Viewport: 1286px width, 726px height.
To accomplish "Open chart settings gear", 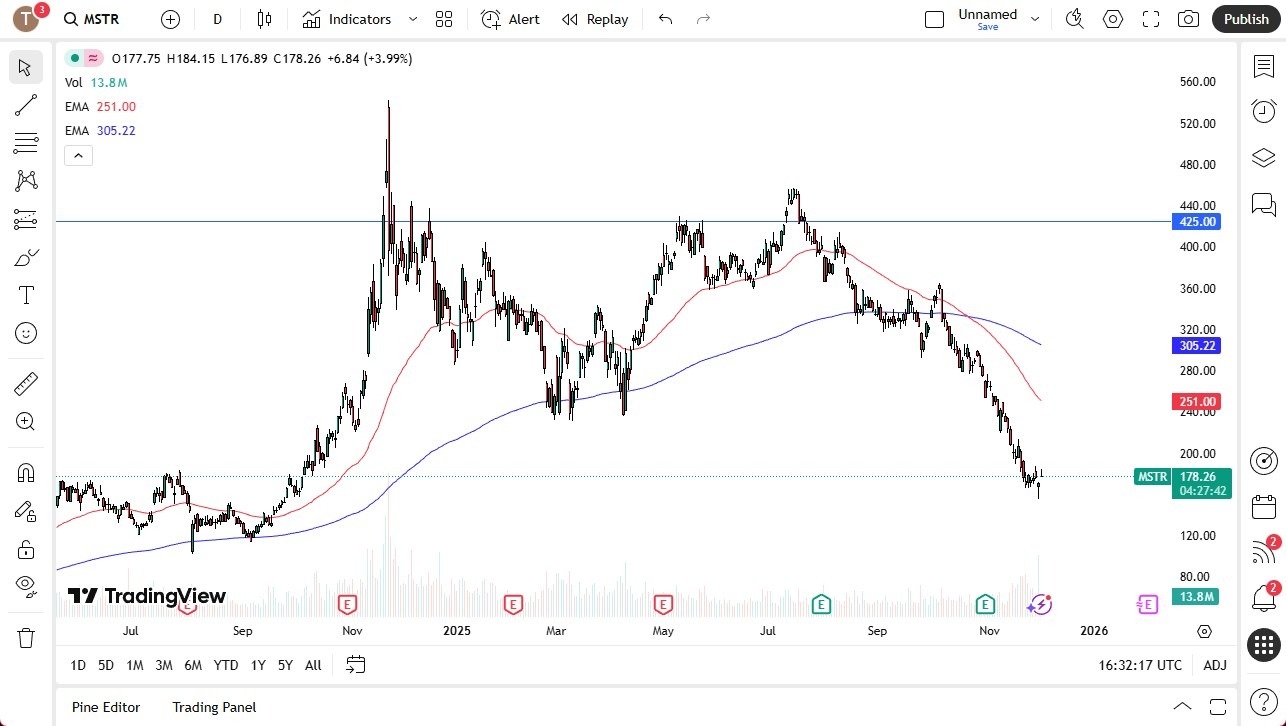I will click(1112, 18).
